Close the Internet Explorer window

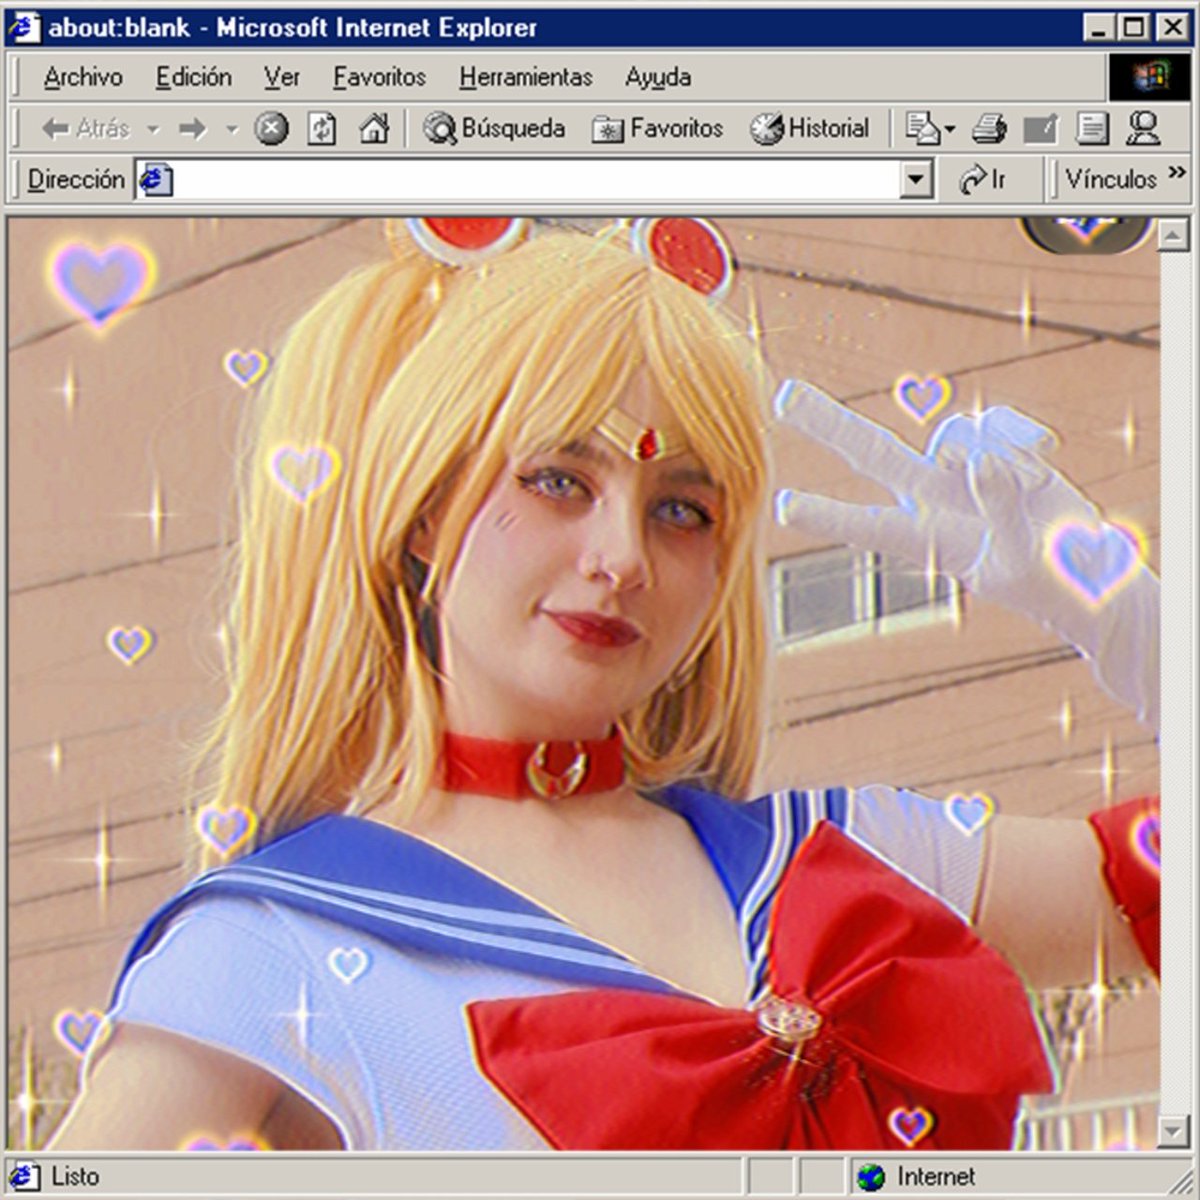tap(1171, 27)
